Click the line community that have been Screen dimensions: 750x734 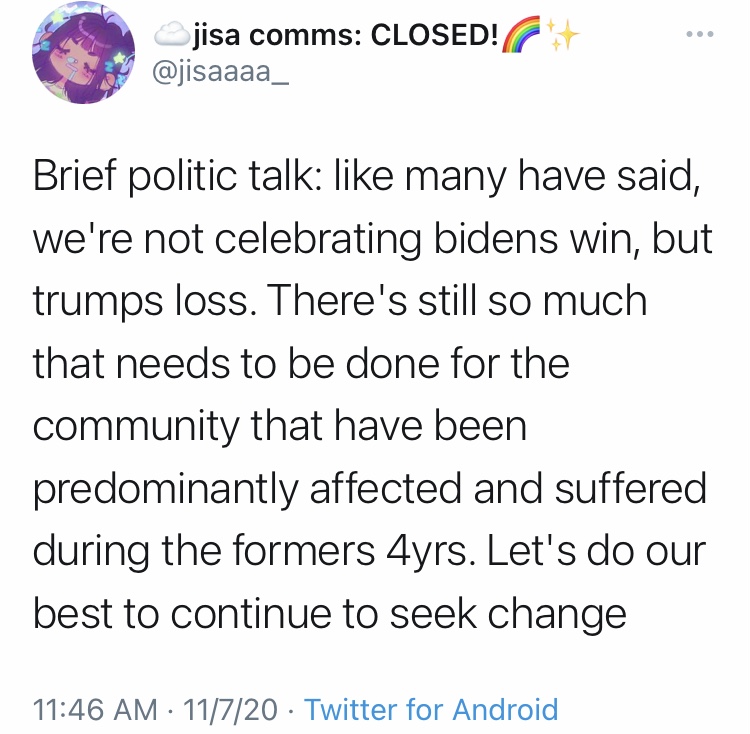tap(280, 427)
